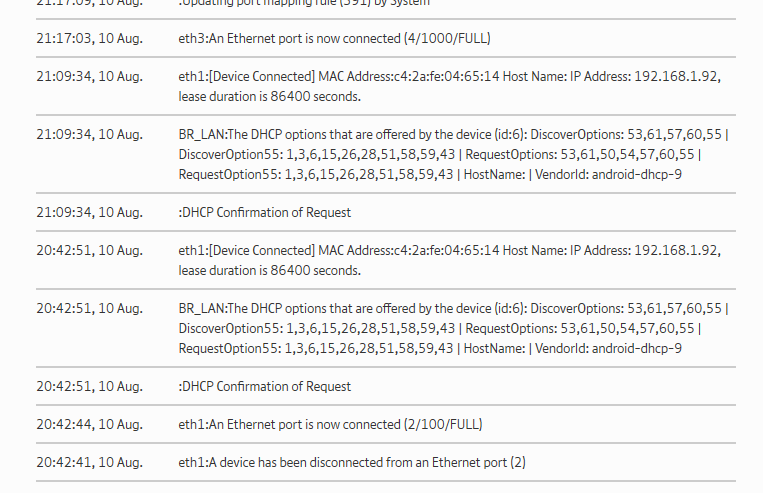Click the timestamp beside the 21:09:34 BR_LAN entry
Viewport: 763px width, 493px height.
pyautogui.click(x=89, y=135)
